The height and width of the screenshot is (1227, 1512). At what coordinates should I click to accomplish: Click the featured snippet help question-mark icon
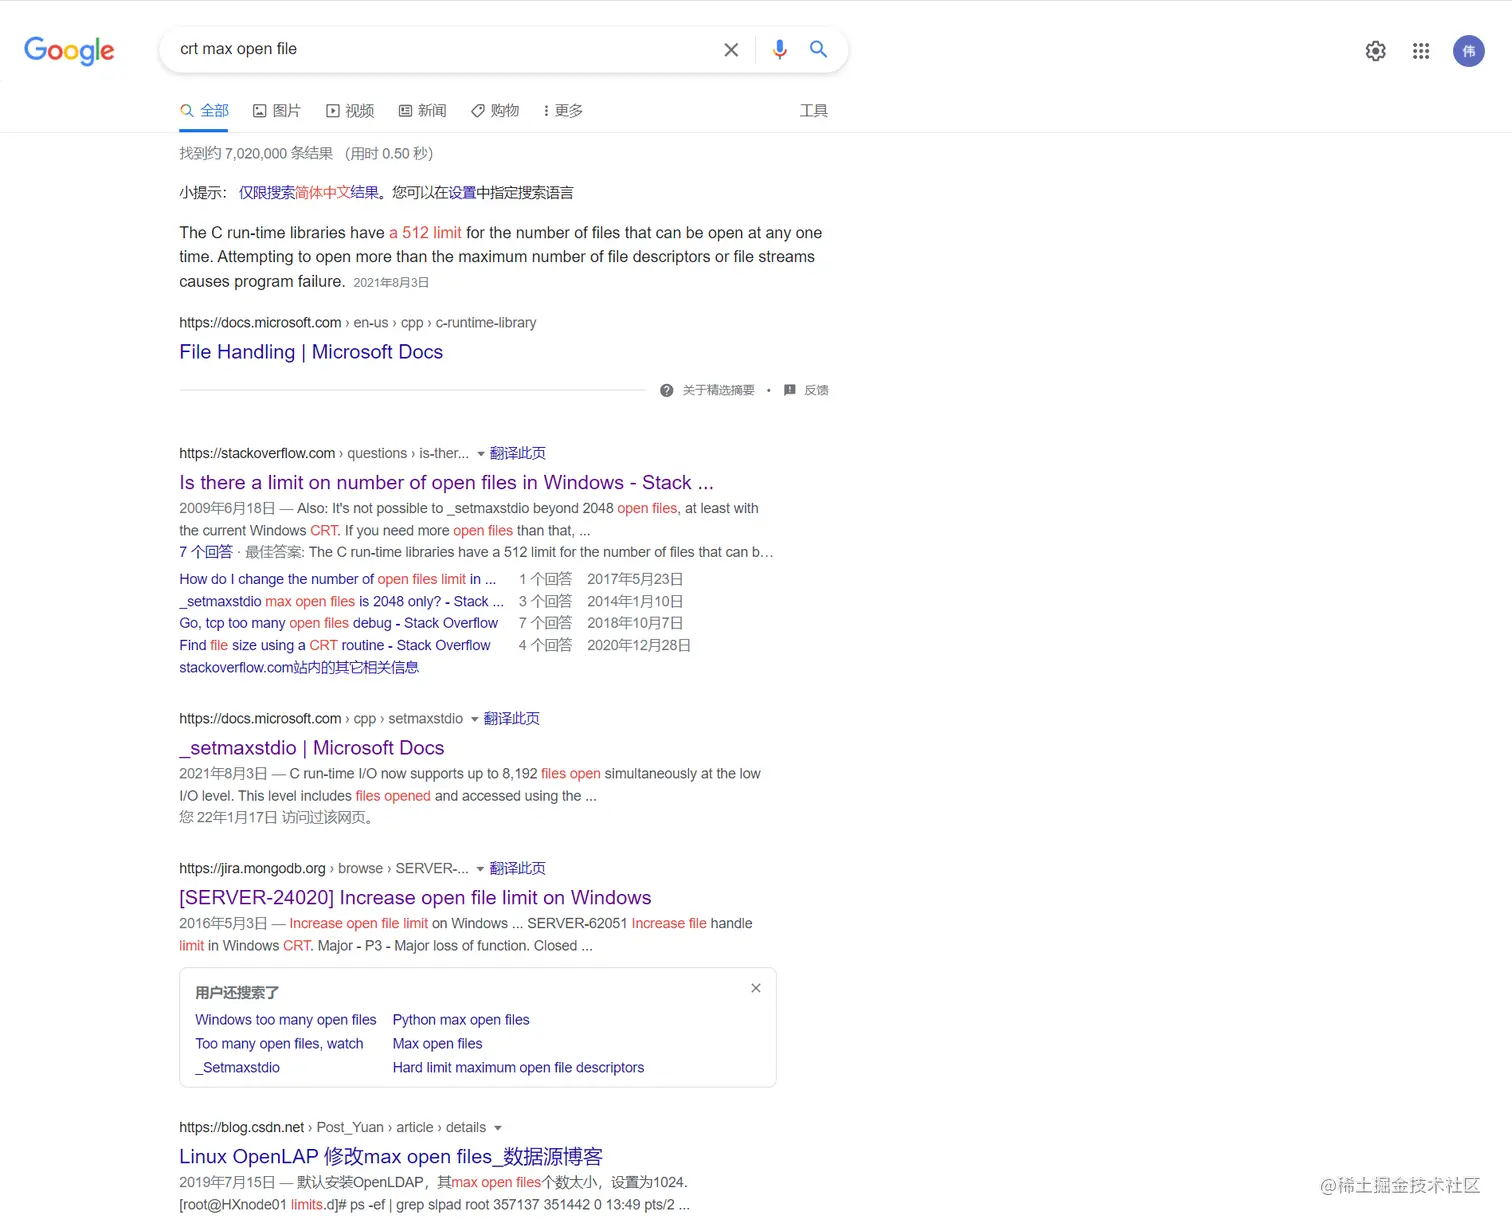point(666,390)
